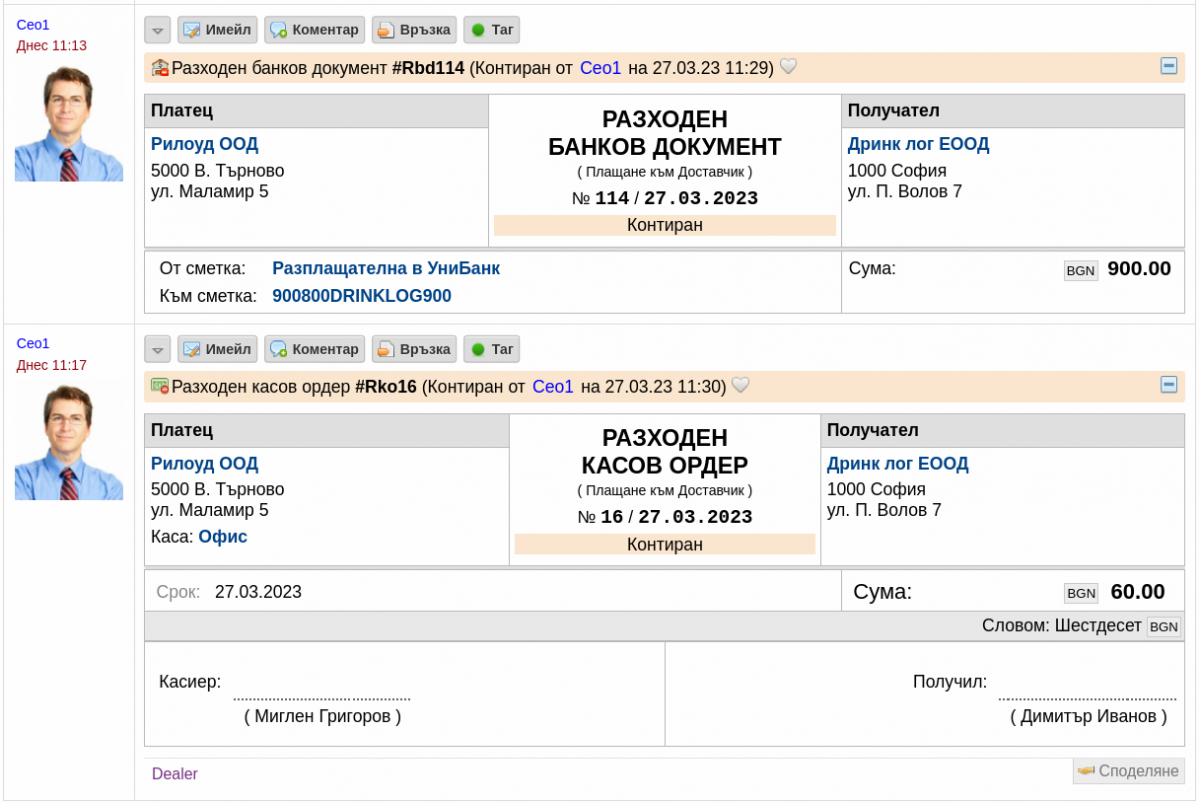Screen dimensions: 1200x803
Task: Click Имейл button on cash order Rko16
Action: (x=217, y=349)
